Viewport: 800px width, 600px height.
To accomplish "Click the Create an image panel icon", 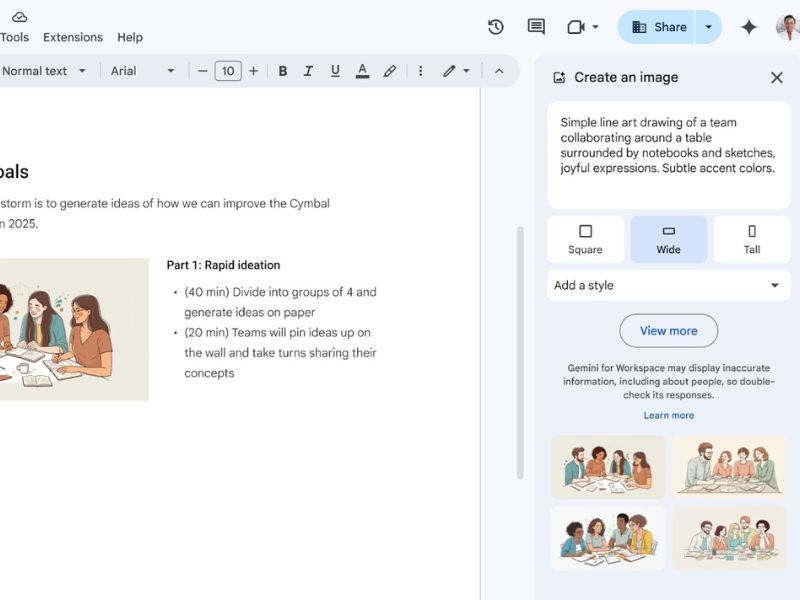I will coord(559,78).
